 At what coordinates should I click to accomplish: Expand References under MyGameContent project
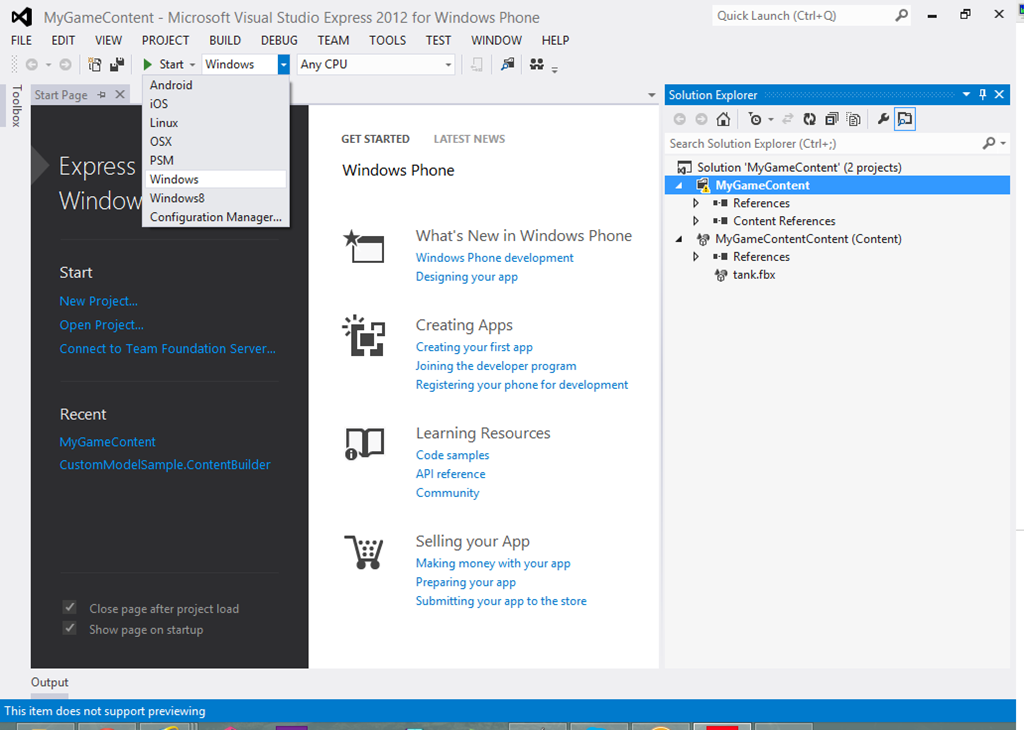(x=696, y=203)
